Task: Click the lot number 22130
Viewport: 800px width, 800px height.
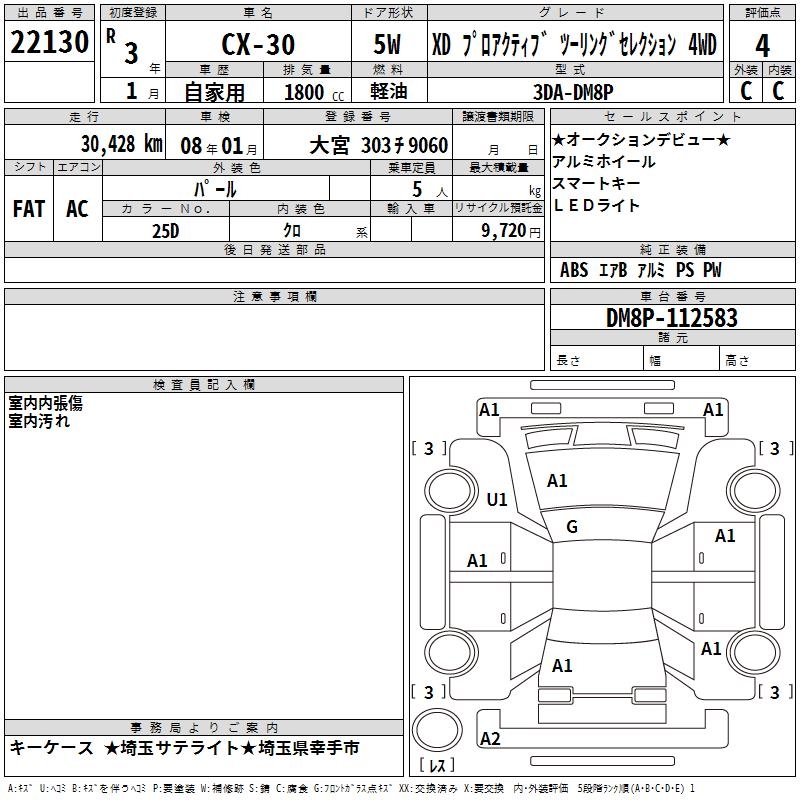Action: pos(49,42)
